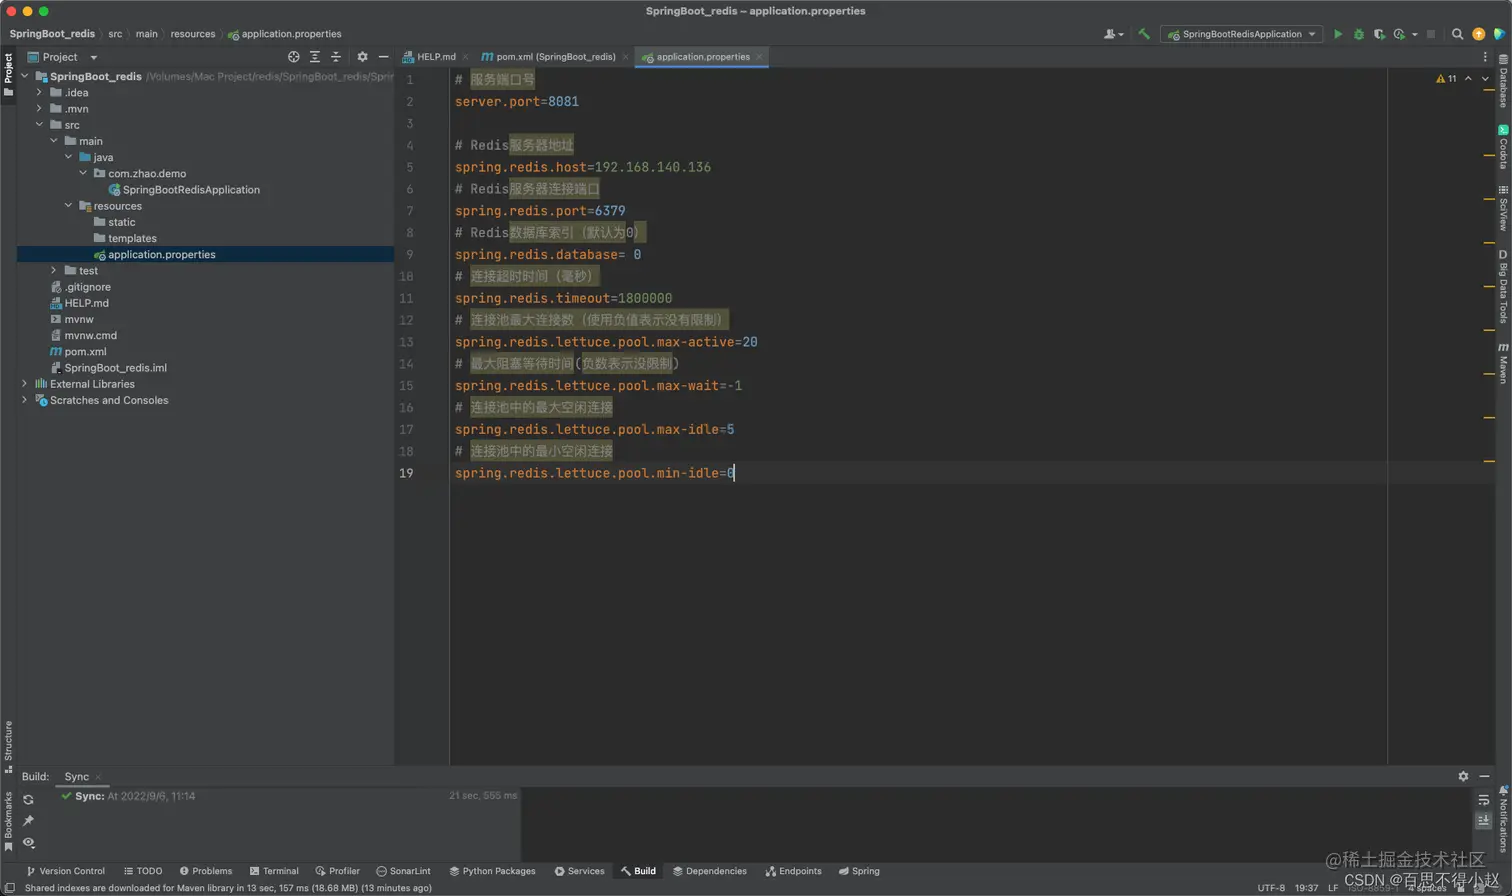Hide the Project panel with minus icon
The image size is (1512, 896).
point(383,57)
